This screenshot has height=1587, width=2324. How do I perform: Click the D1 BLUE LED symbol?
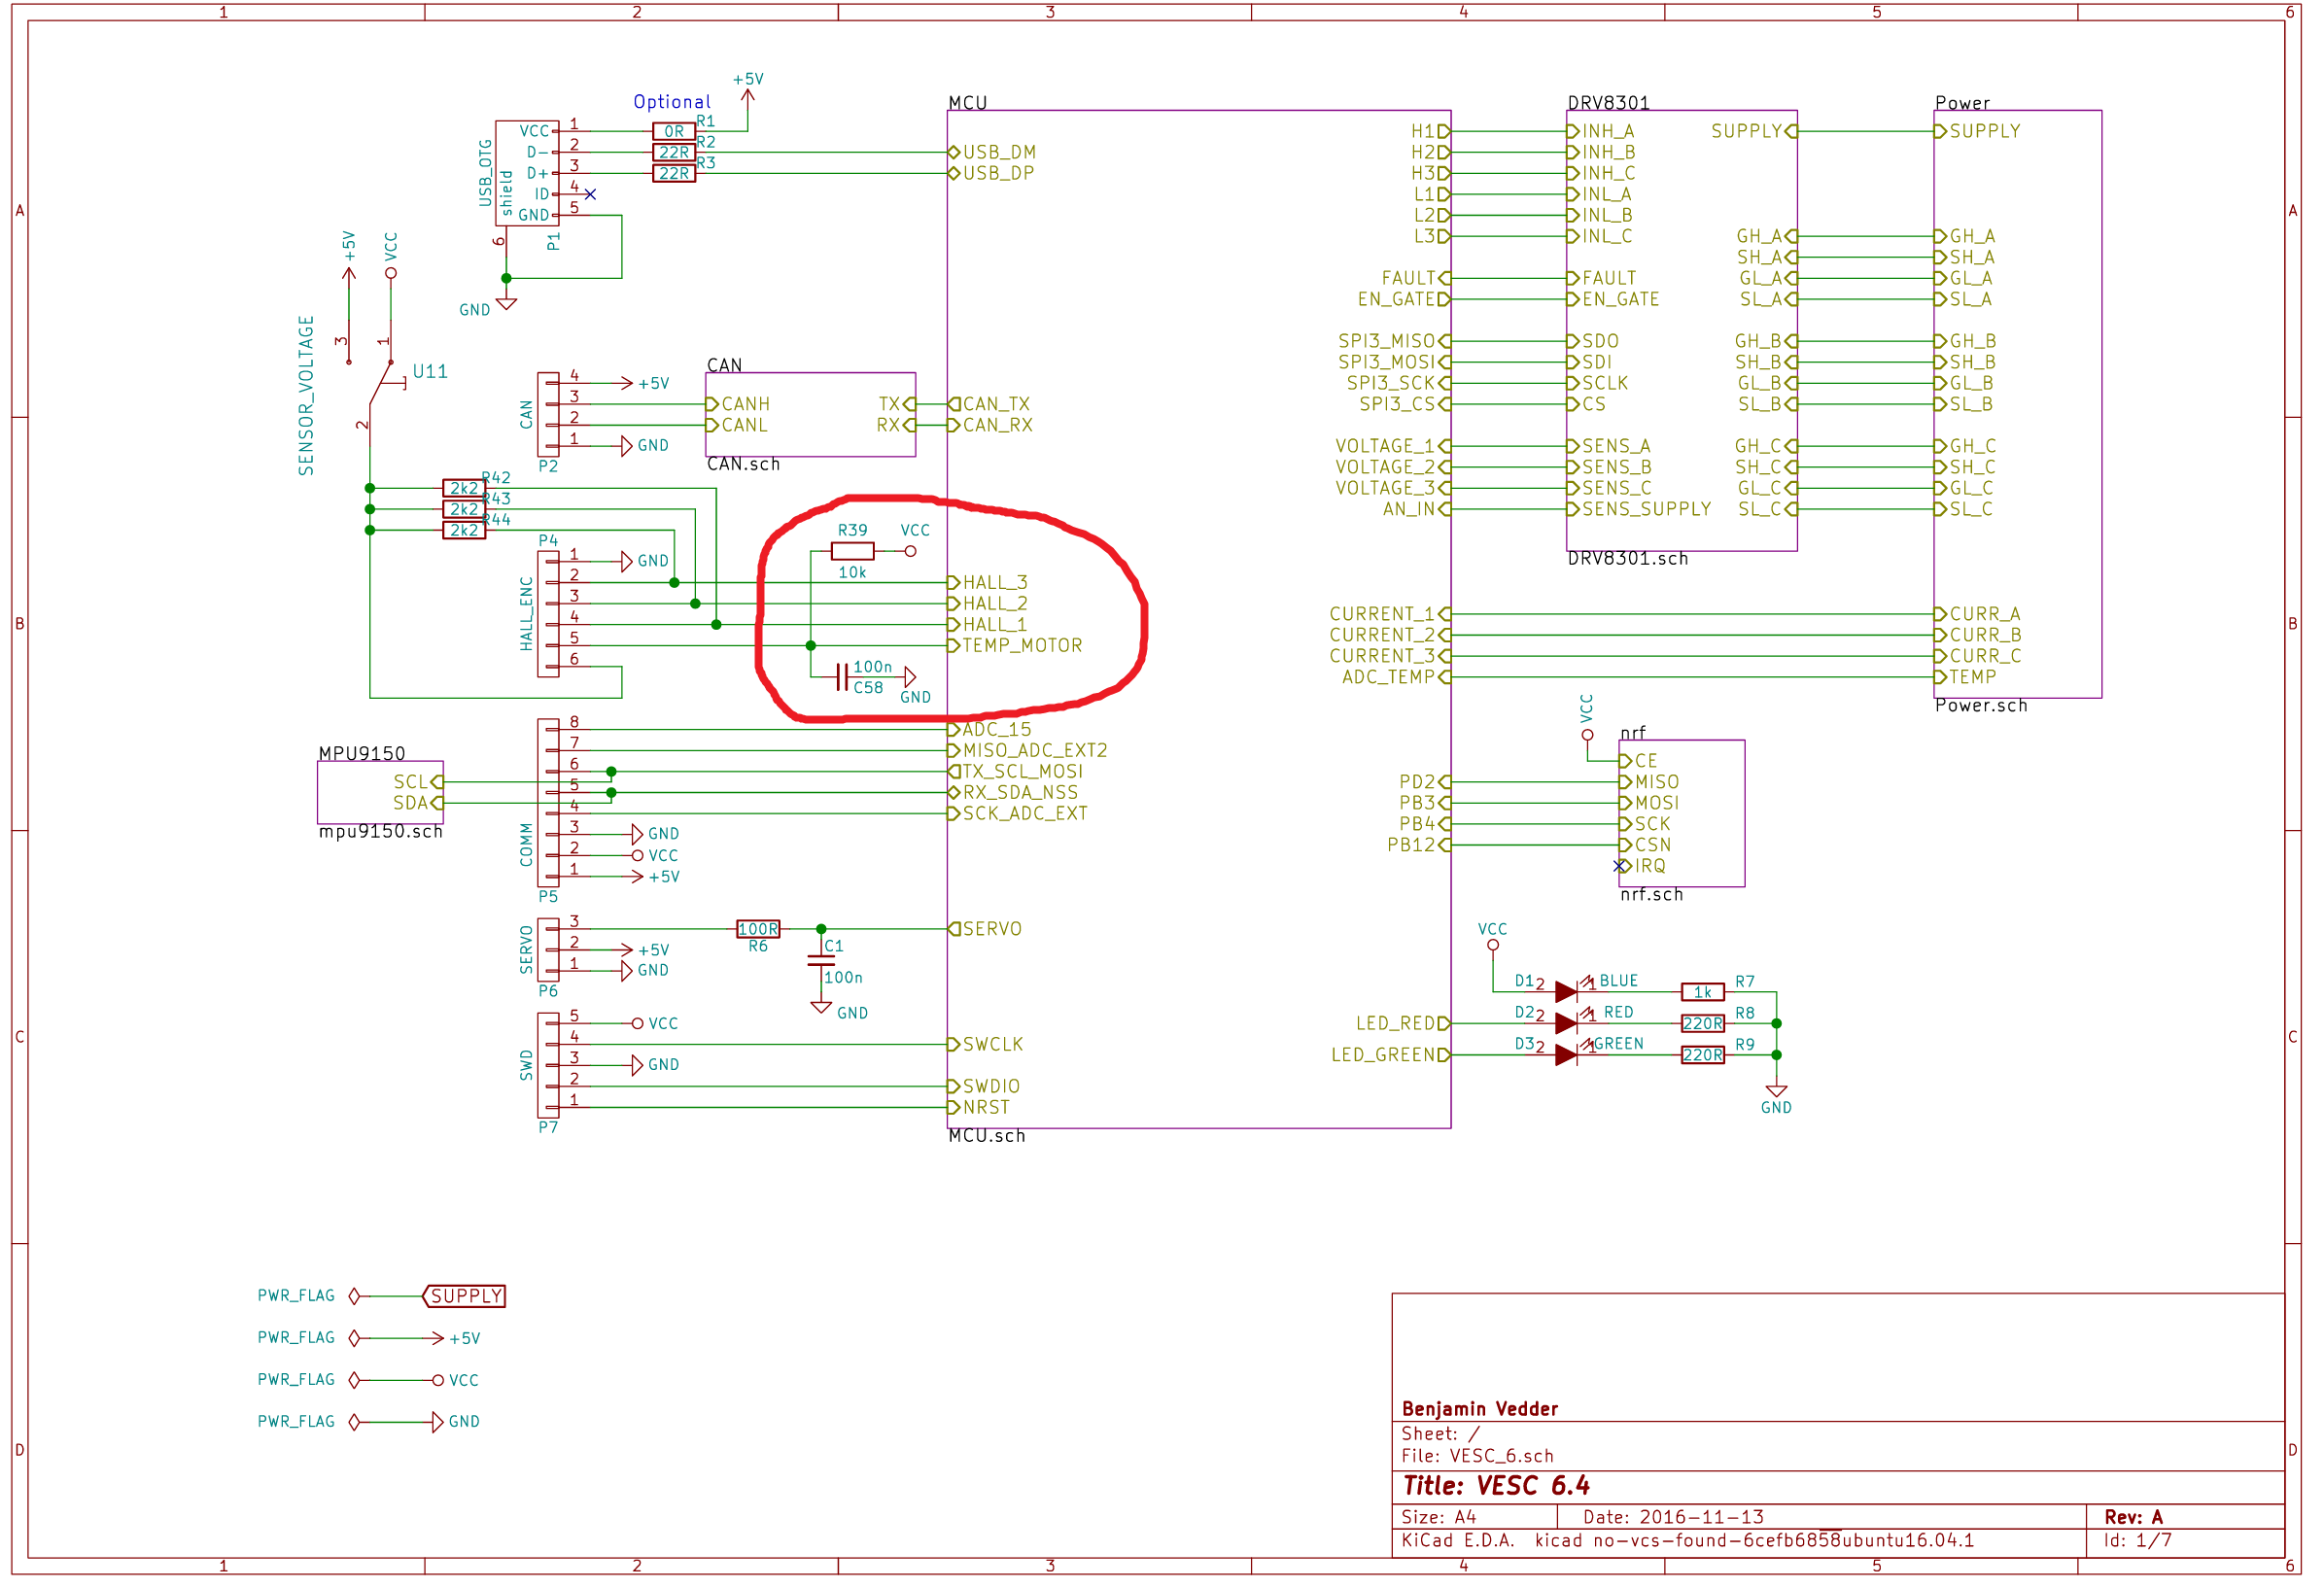click(1568, 992)
